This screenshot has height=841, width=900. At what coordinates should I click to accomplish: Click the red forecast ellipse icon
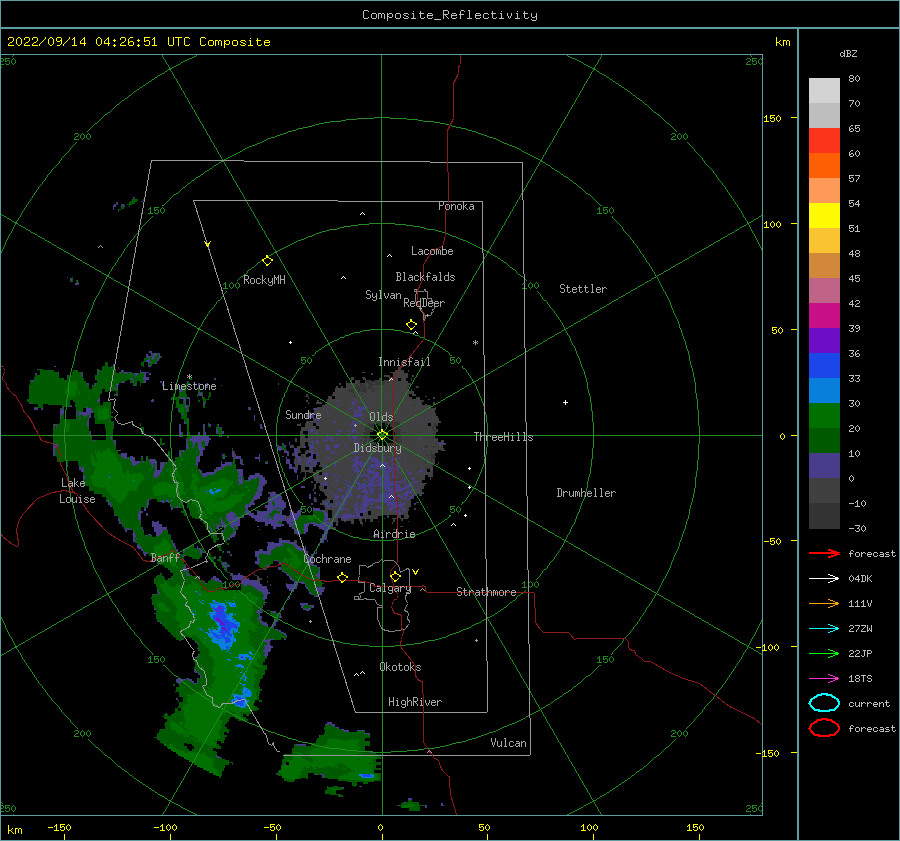tap(824, 728)
